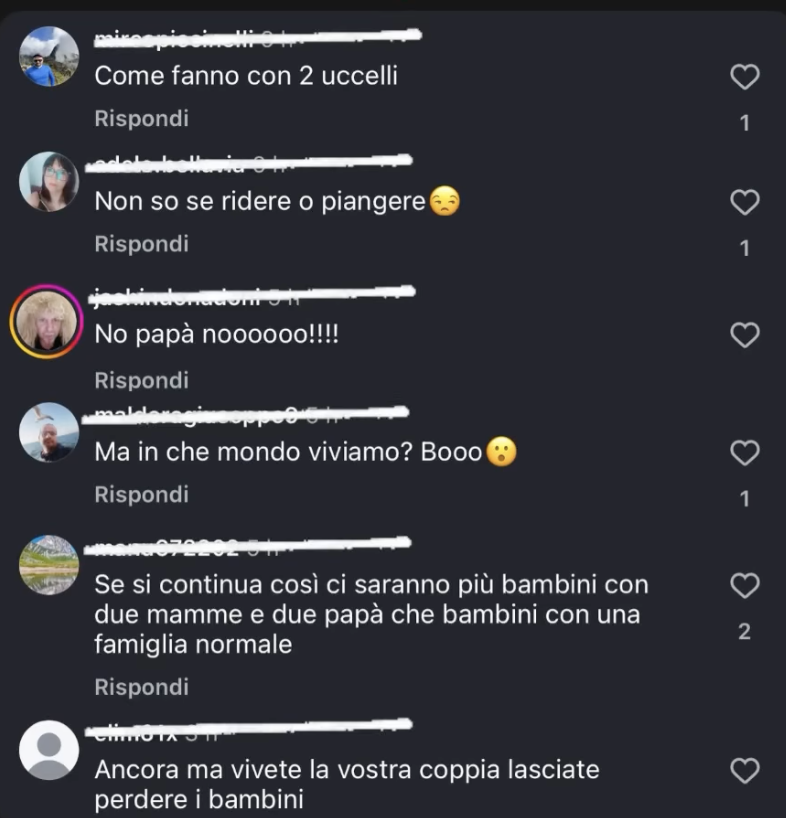Screen dimensions: 786x818
Task: Open mountain landscape profile picture
Action: (x=49, y=565)
